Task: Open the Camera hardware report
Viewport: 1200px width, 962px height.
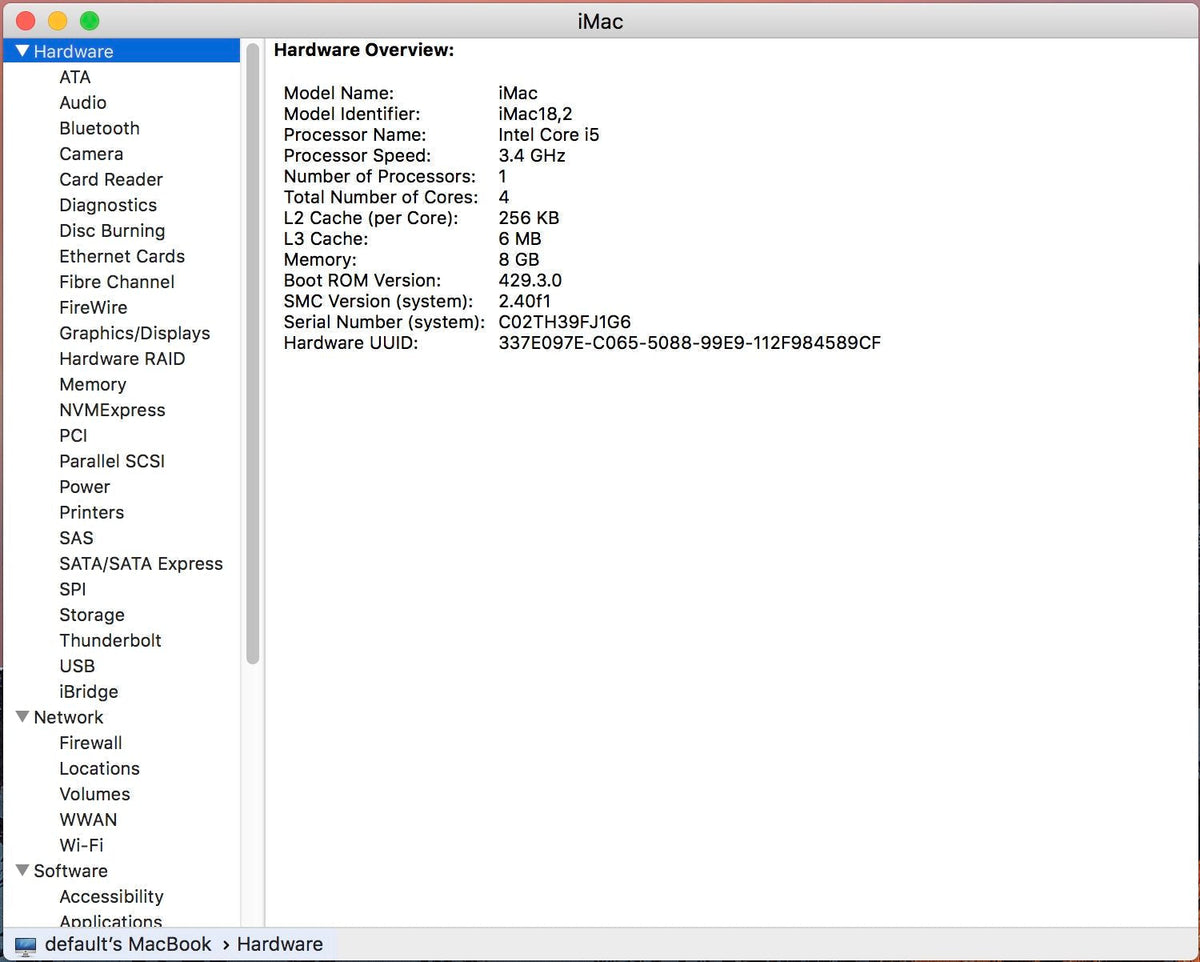Action: coord(91,154)
